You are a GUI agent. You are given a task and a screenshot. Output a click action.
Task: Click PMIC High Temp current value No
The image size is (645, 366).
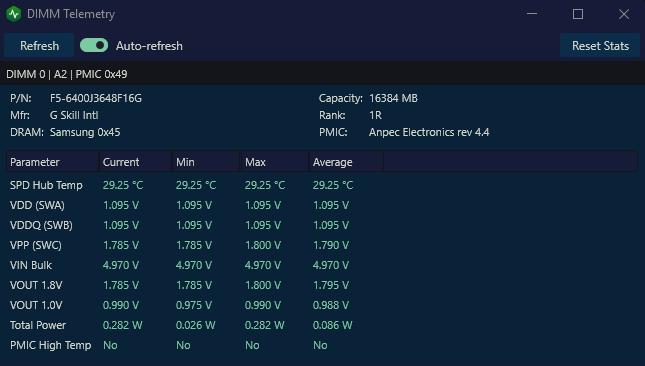pos(110,345)
